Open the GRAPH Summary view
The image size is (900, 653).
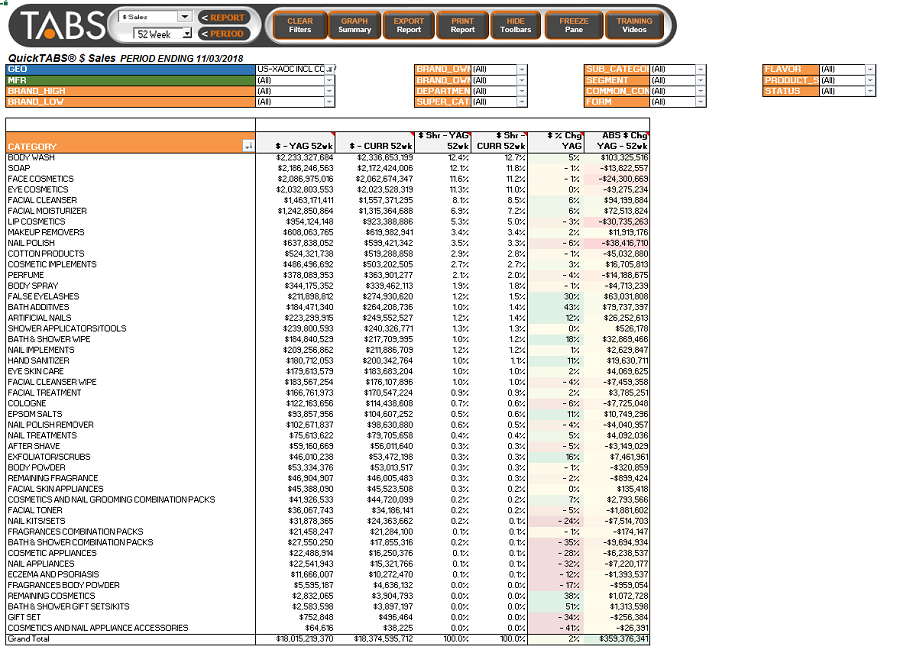[x=354, y=25]
